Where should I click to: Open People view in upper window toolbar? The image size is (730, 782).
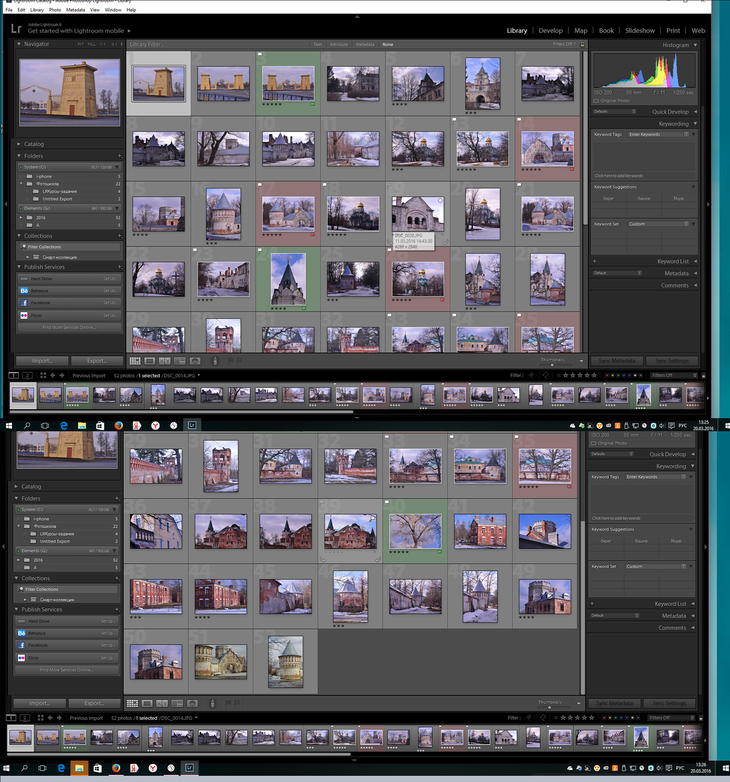point(195,361)
